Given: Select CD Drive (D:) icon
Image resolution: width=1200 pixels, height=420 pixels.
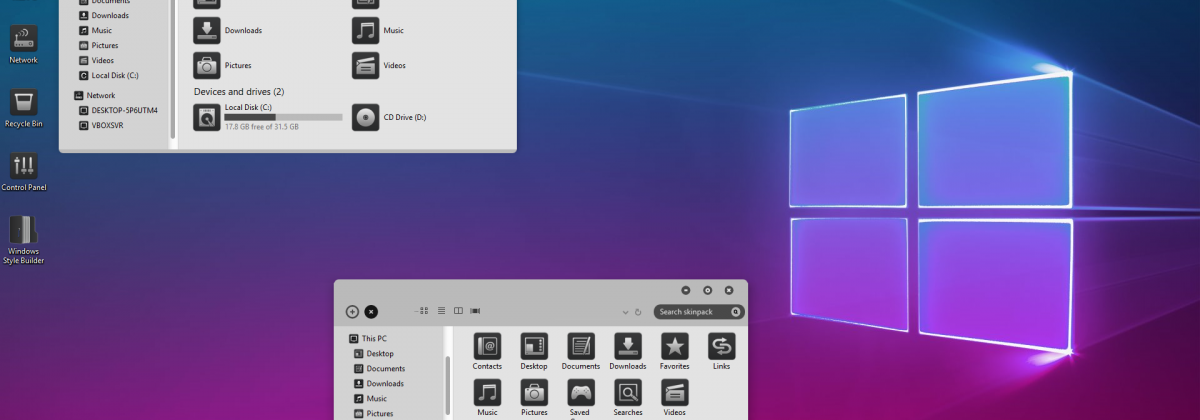Looking at the screenshot, I should pos(366,117).
